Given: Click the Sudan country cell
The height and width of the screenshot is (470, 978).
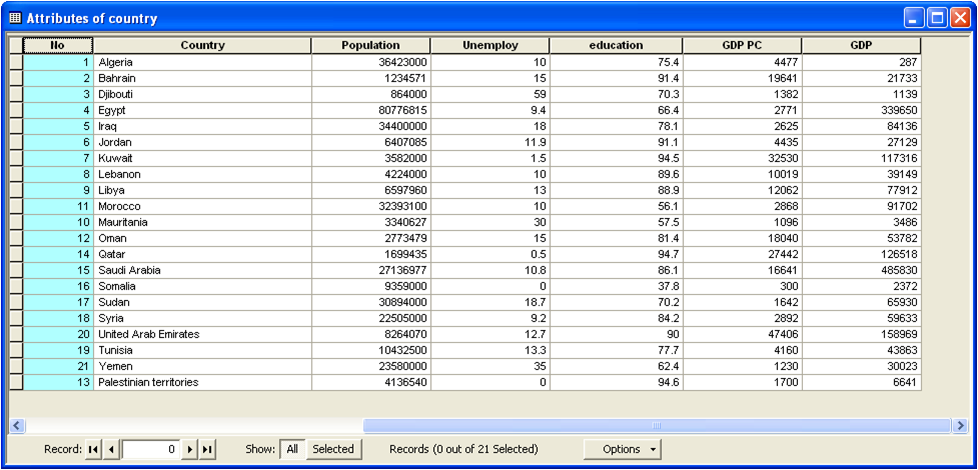Looking at the screenshot, I should tap(203, 302).
